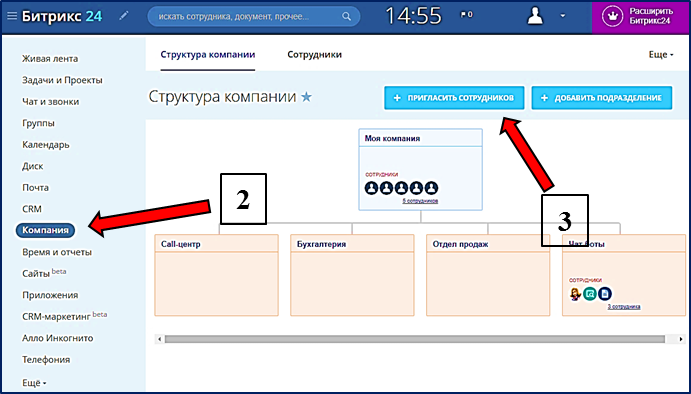The image size is (691, 394).
Task: Open the Моя компания department card title
Action: (x=392, y=138)
